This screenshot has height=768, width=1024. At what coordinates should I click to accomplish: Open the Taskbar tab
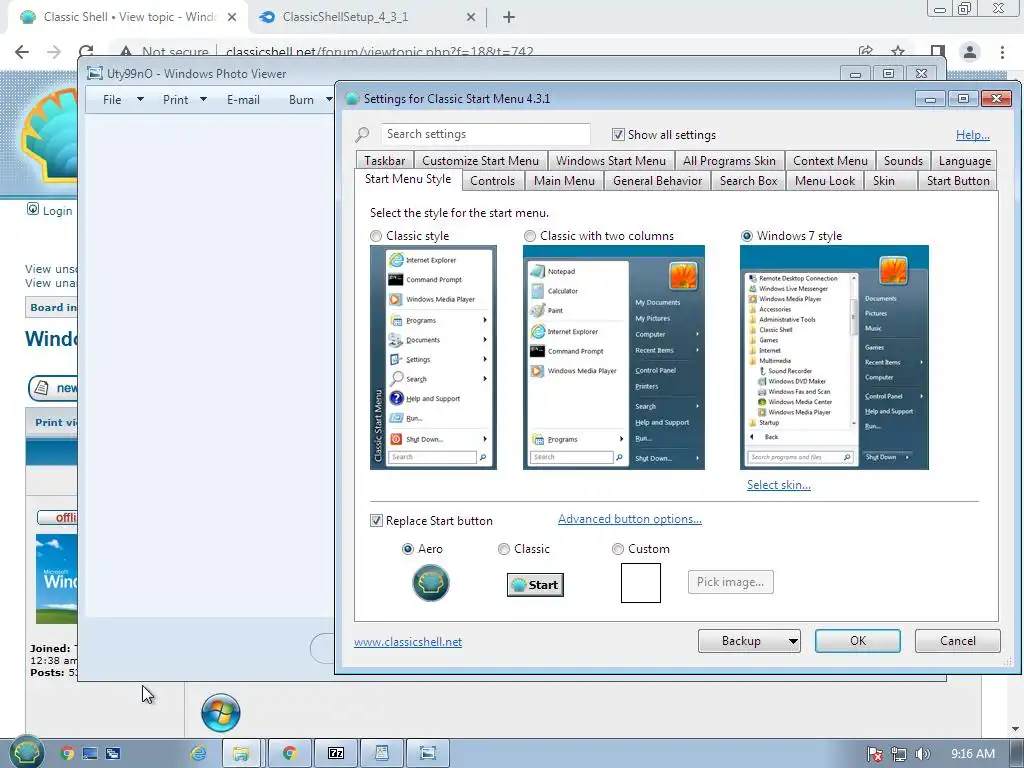pos(385,161)
